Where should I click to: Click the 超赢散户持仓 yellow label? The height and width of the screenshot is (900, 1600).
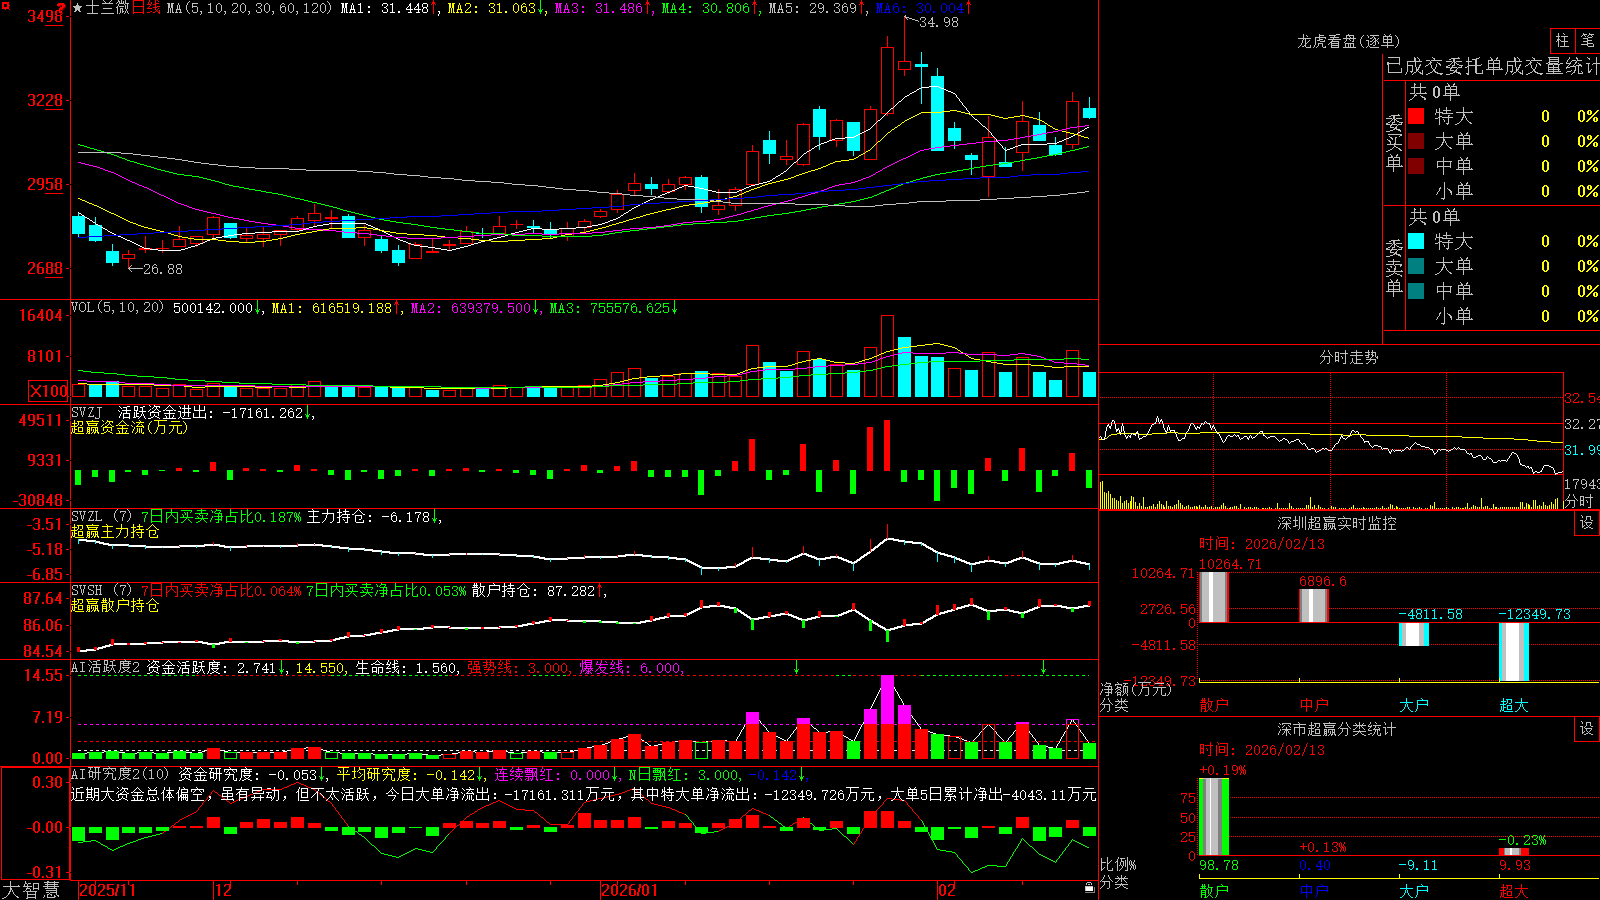(x=115, y=605)
